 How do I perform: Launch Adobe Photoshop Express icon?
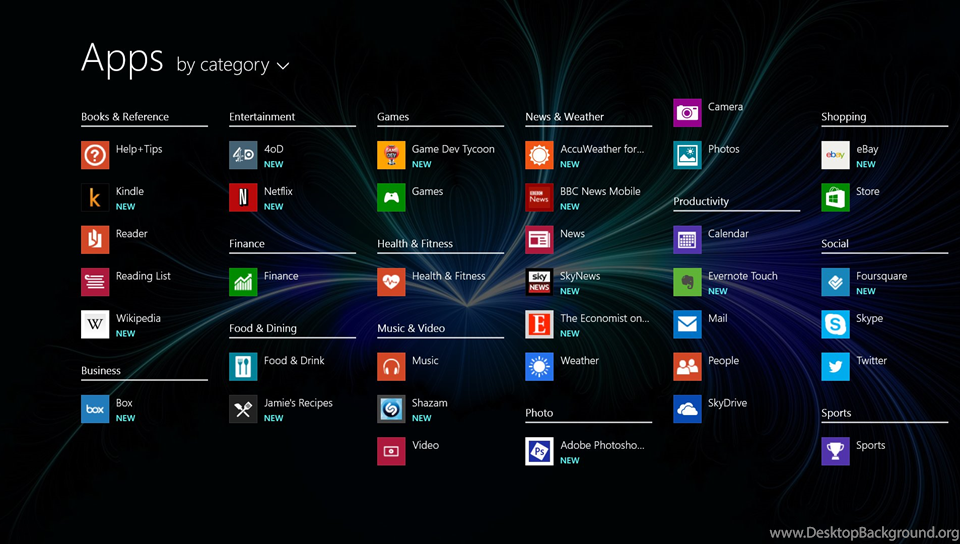pos(539,451)
